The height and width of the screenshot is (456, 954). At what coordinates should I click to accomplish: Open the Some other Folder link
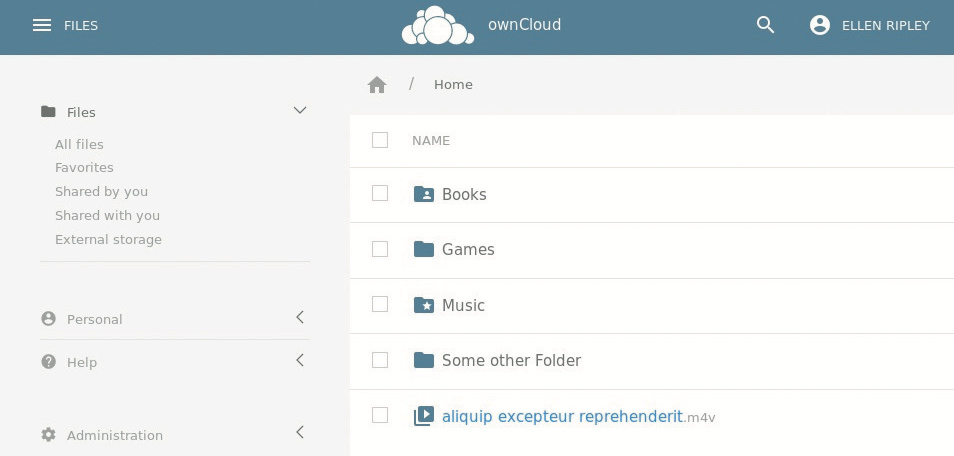coord(511,360)
